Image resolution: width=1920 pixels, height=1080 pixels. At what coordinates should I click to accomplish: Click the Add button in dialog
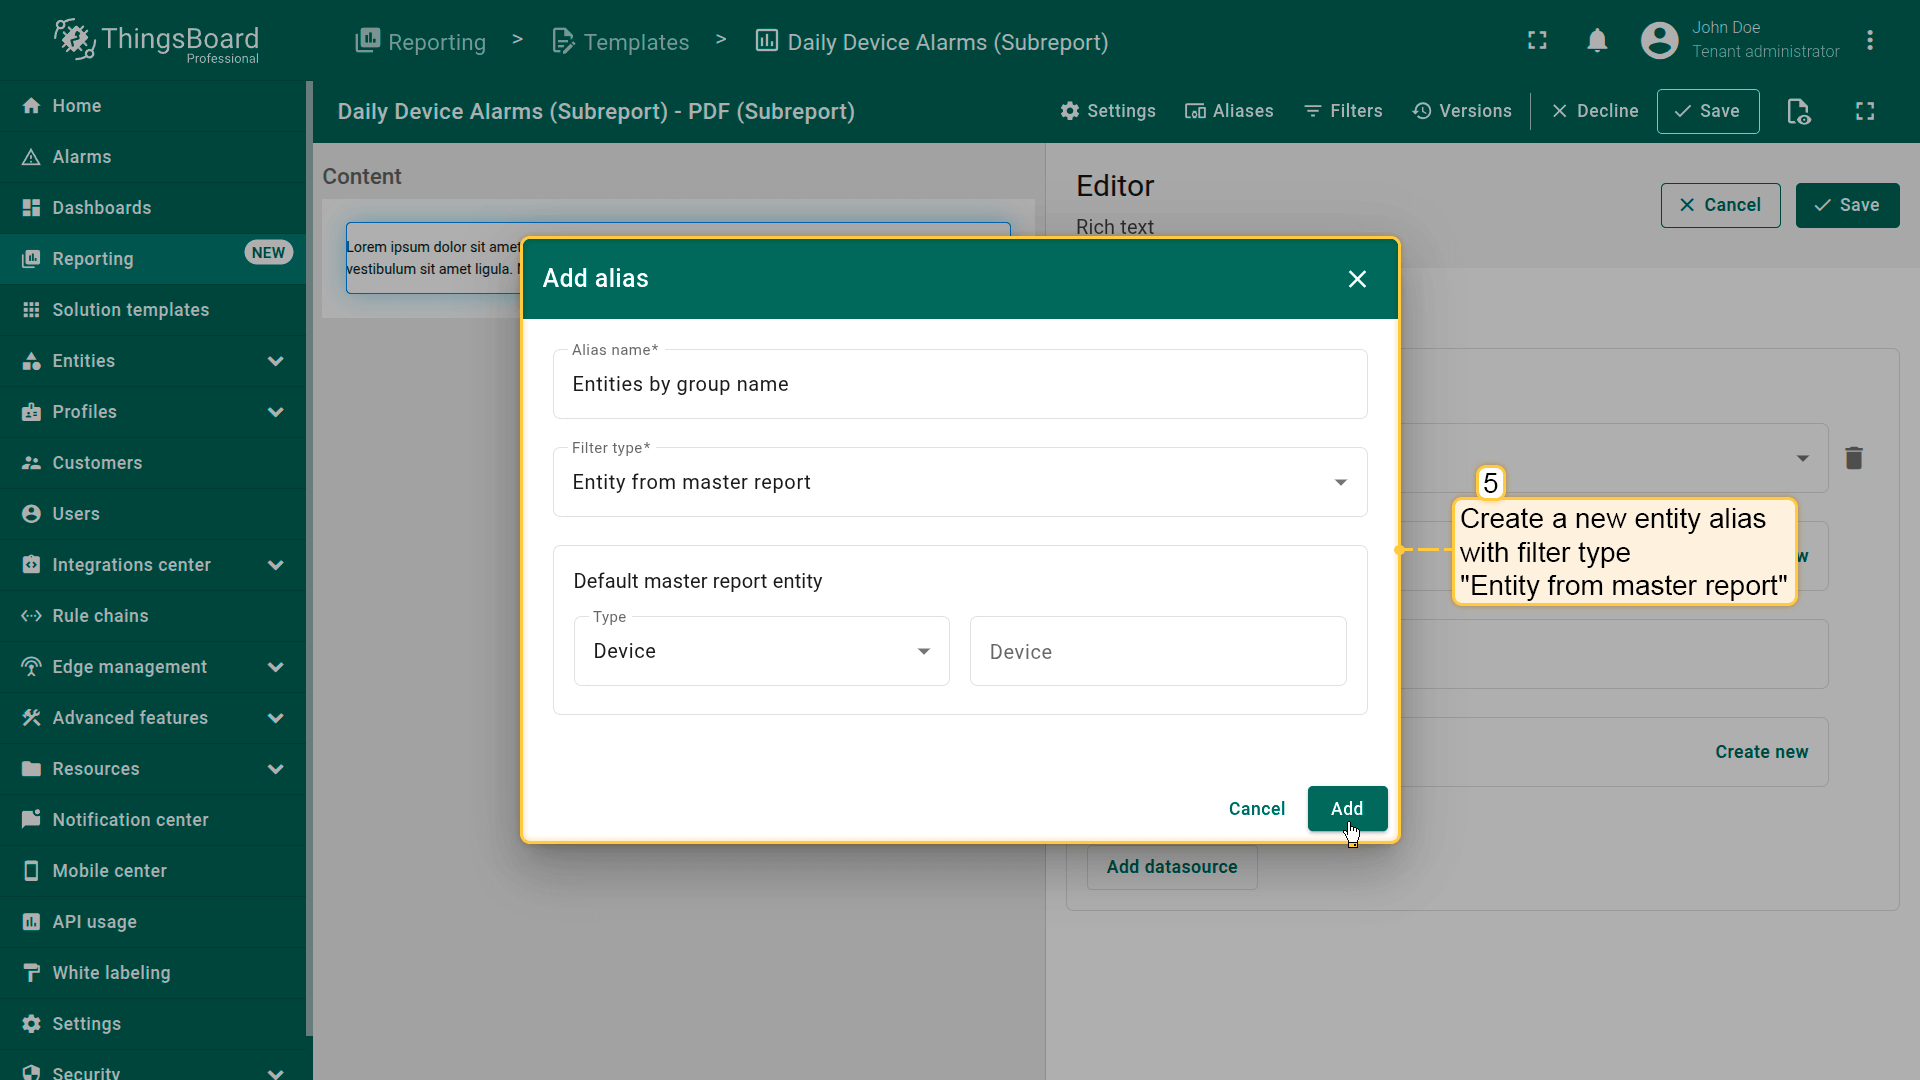(1346, 808)
